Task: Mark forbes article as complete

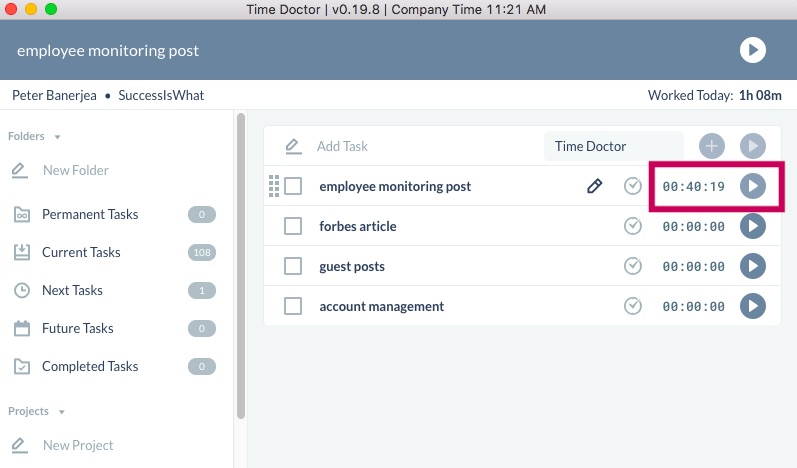Action: pos(632,226)
